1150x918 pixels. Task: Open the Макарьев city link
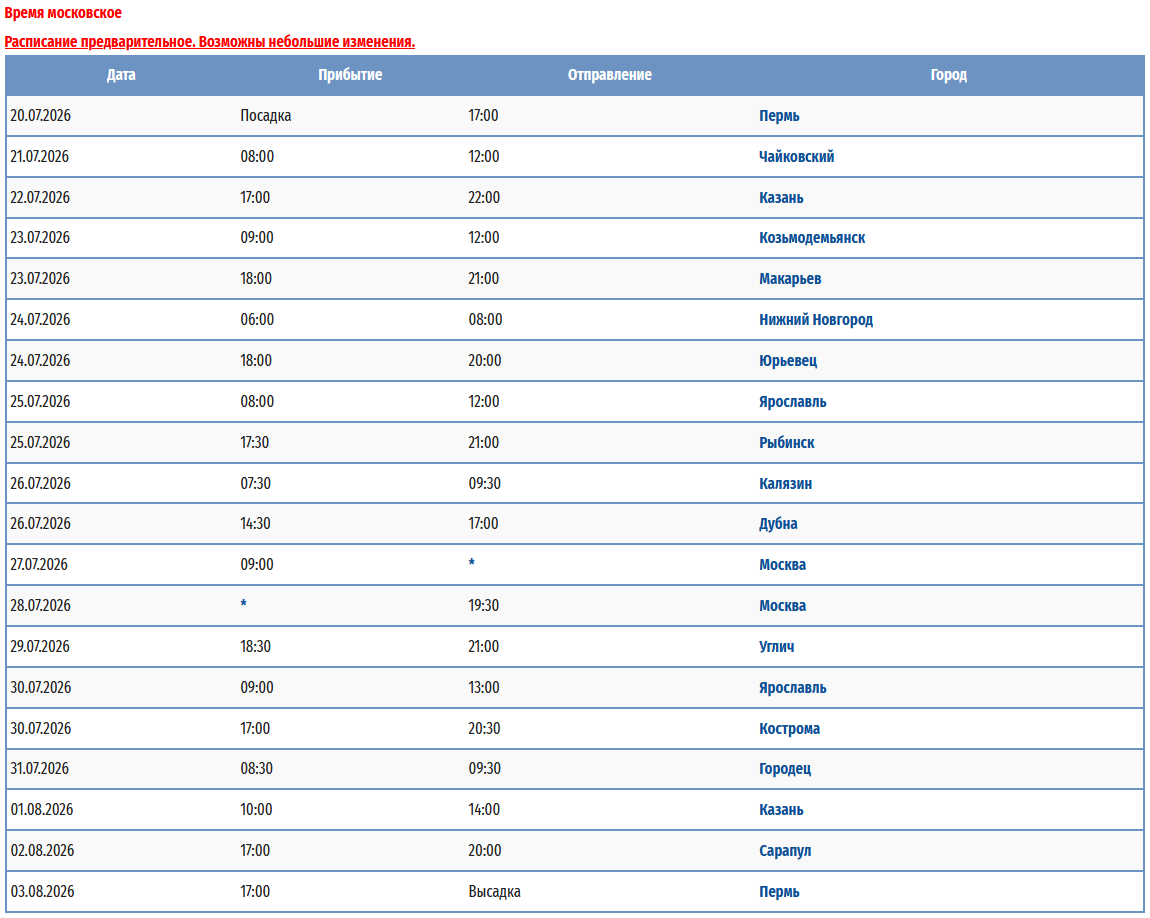coord(790,279)
